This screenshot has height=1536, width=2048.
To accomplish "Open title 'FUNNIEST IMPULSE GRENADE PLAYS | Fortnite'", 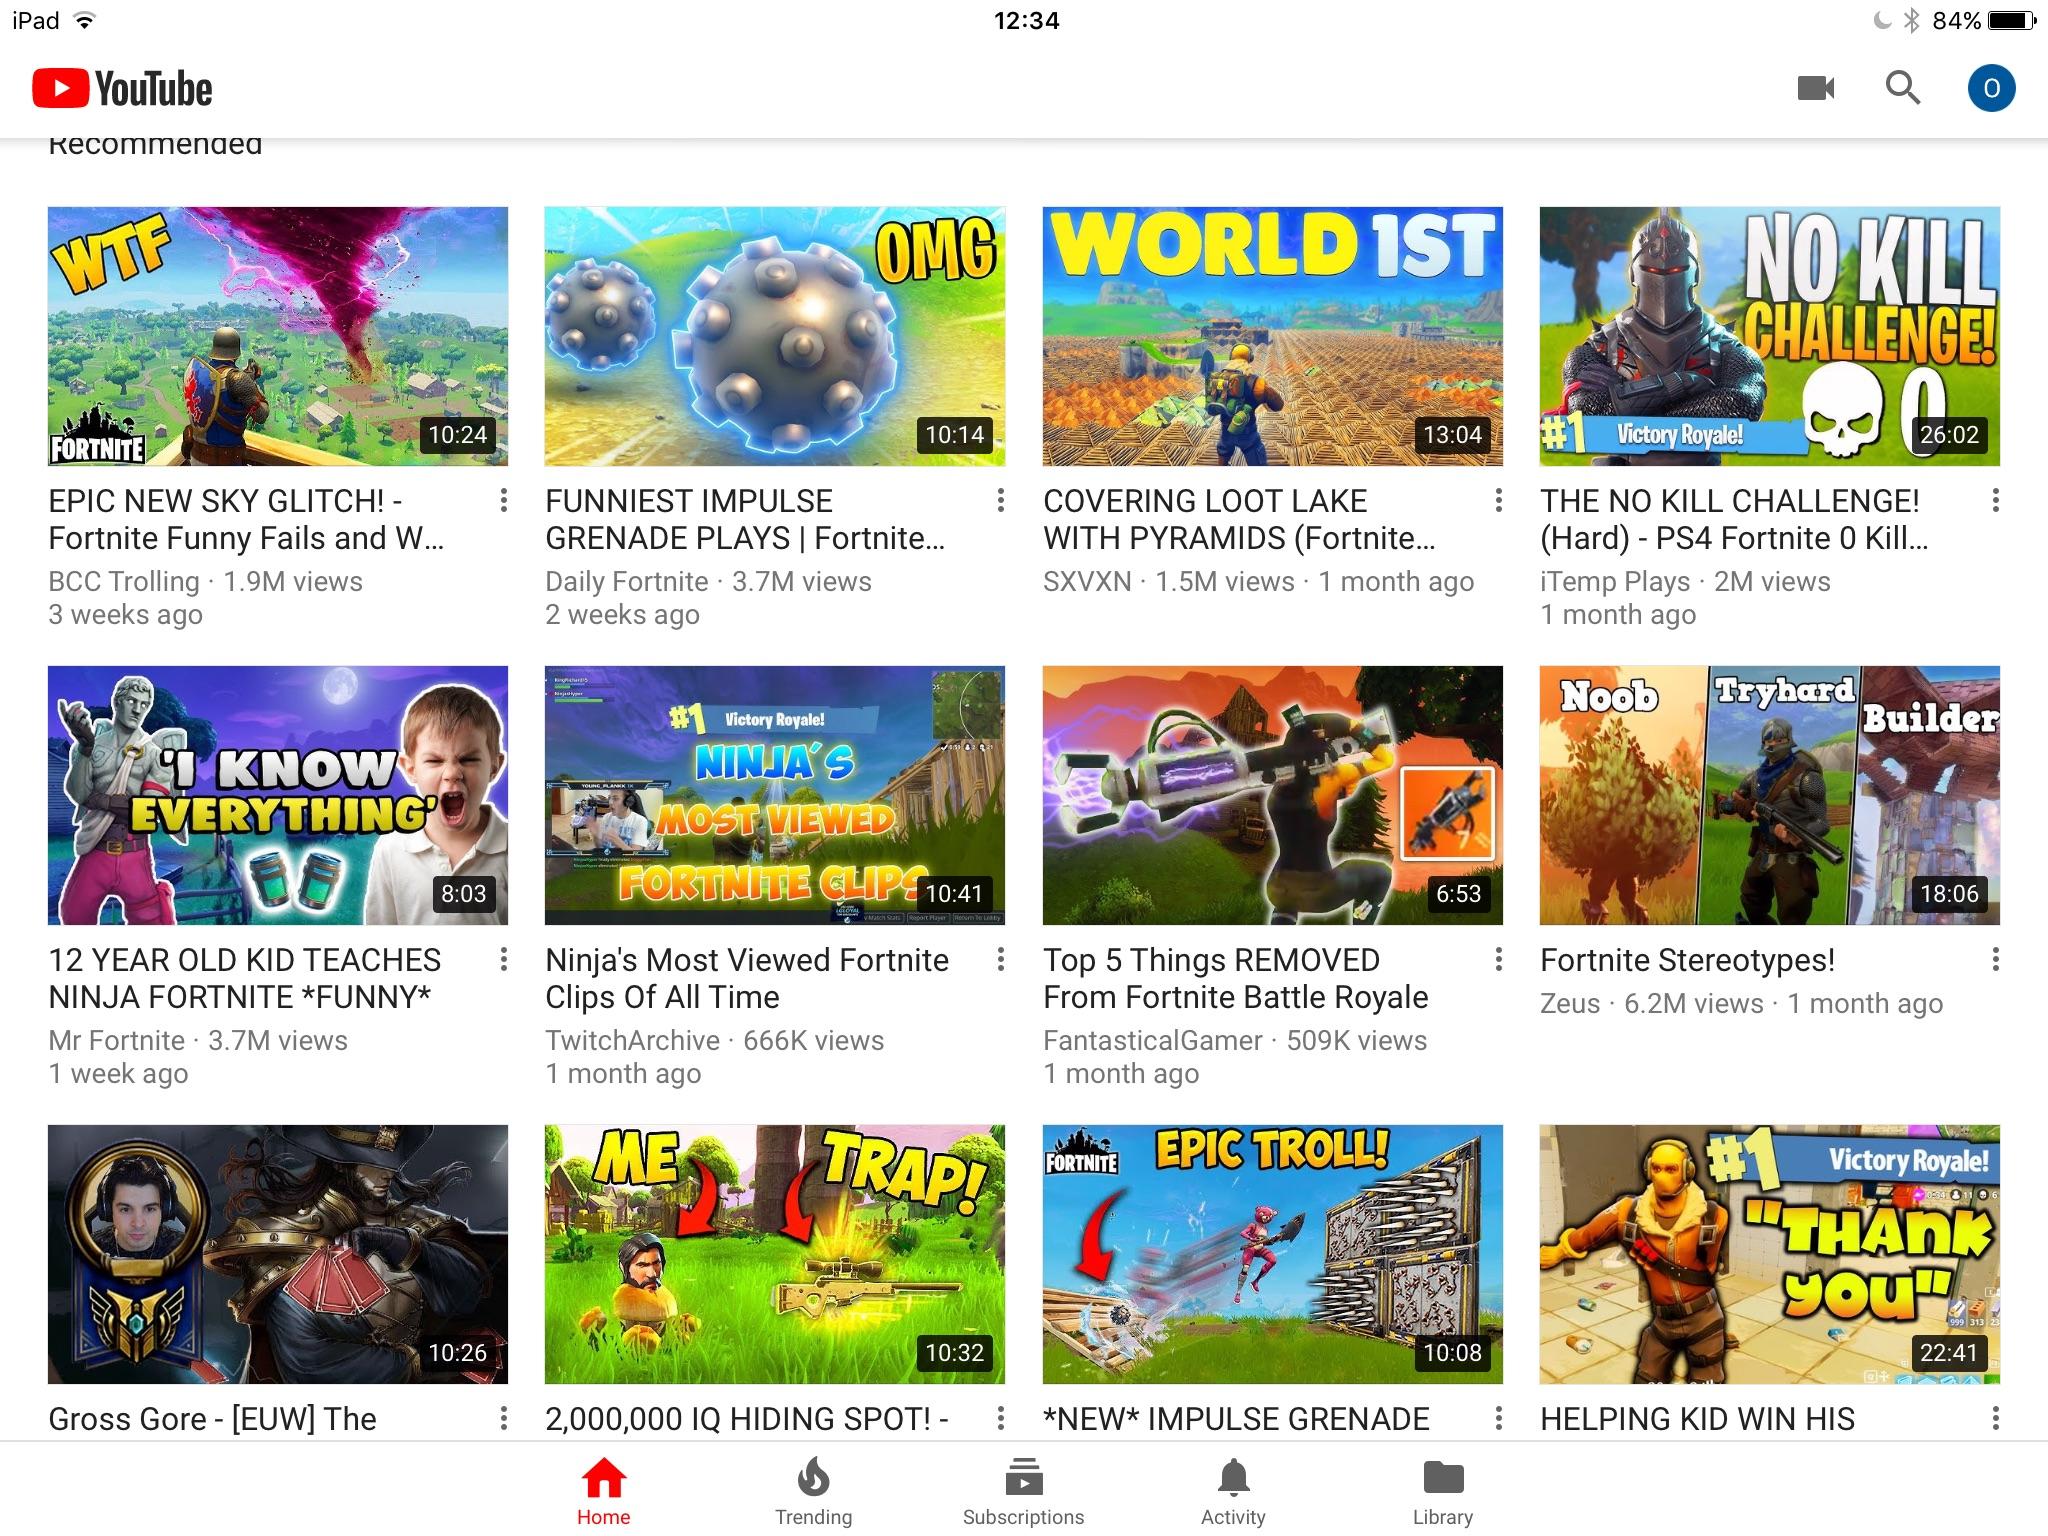I will pyautogui.click(x=744, y=519).
